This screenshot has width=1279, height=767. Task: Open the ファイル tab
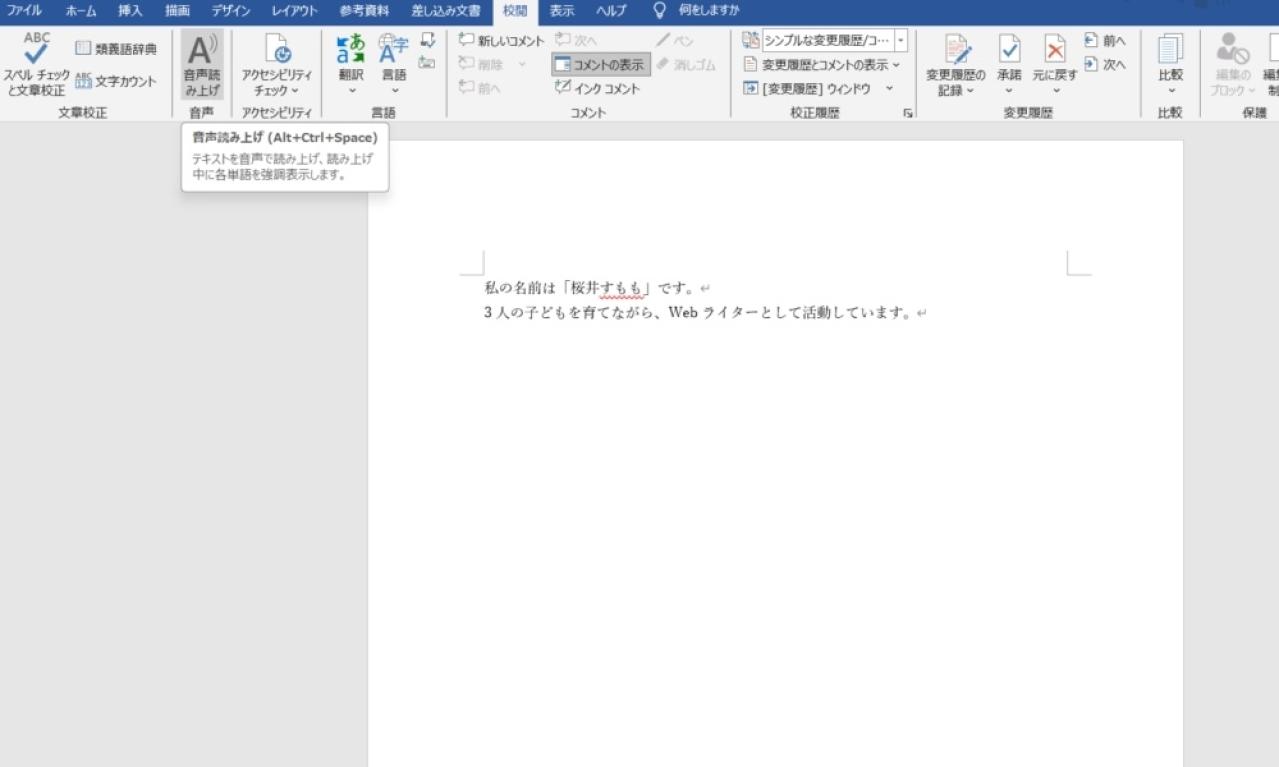point(25,11)
